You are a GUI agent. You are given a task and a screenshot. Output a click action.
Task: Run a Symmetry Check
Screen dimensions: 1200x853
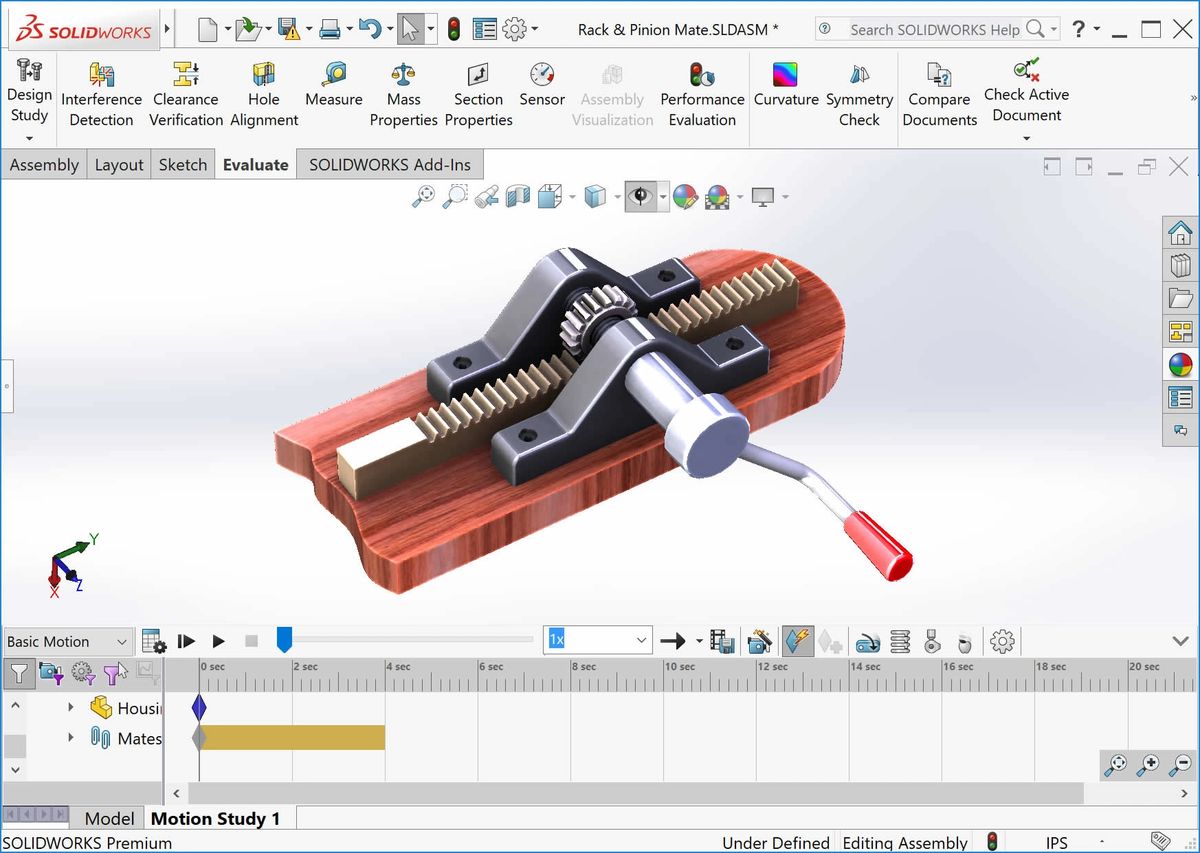click(x=859, y=88)
